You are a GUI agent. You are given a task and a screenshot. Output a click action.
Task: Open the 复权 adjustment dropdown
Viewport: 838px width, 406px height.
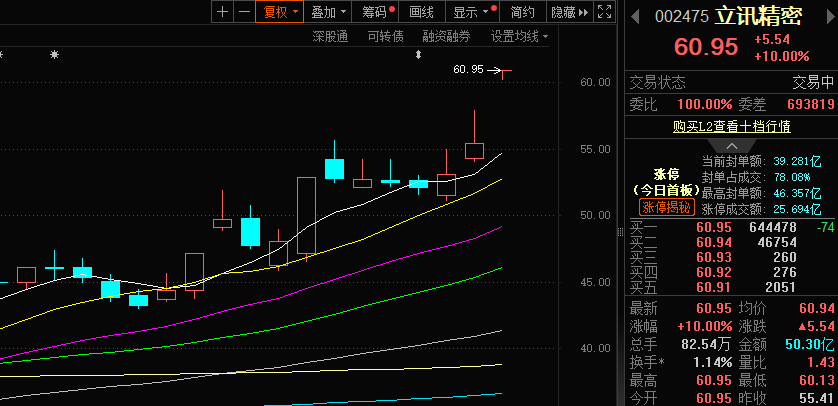[x=280, y=12]
